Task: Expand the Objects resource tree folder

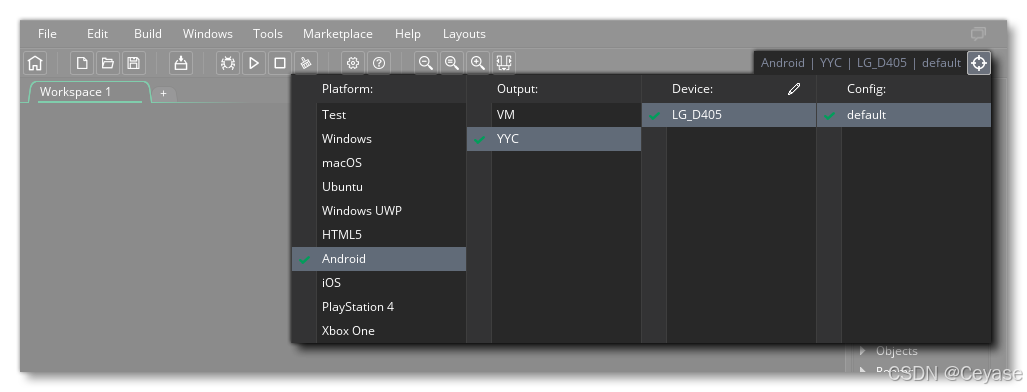Action: click(x=863, y=351)
